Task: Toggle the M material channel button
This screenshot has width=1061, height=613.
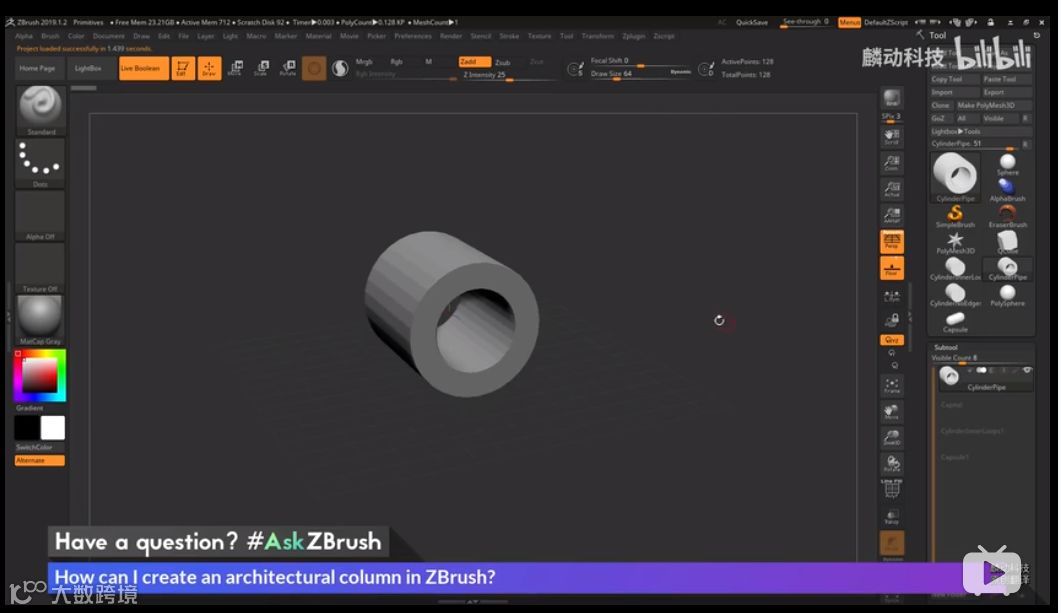Action: coord(428,62)
